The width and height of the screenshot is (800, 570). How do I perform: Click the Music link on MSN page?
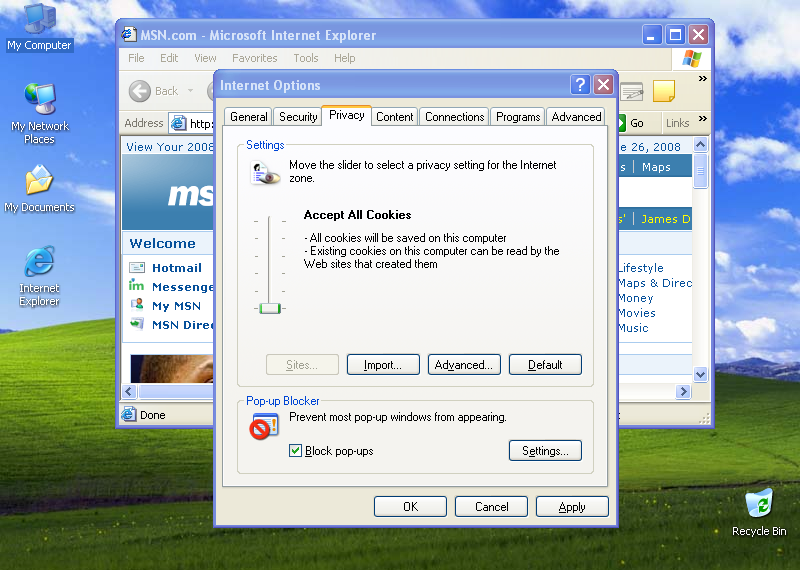(x=633, y=328)
